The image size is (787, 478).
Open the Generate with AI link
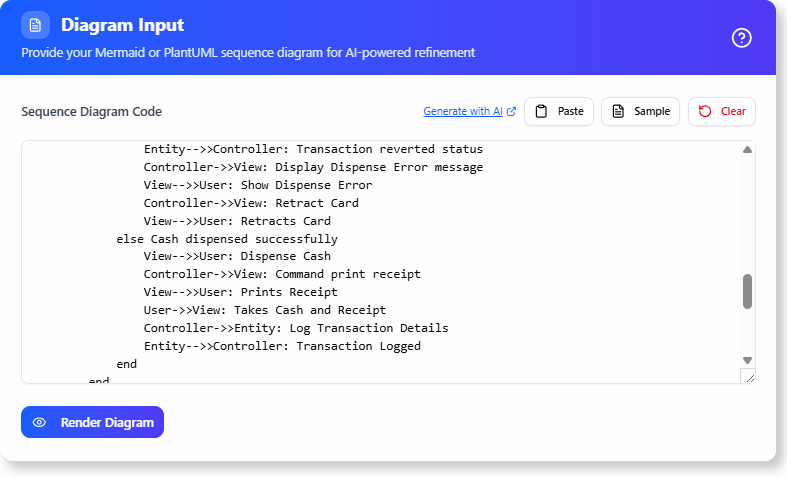(462, 111)
